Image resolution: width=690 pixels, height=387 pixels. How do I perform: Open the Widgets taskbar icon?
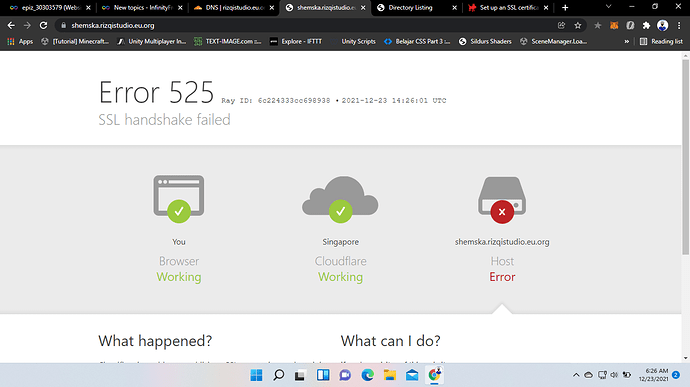pyautogui.click(x=323, y=375)
